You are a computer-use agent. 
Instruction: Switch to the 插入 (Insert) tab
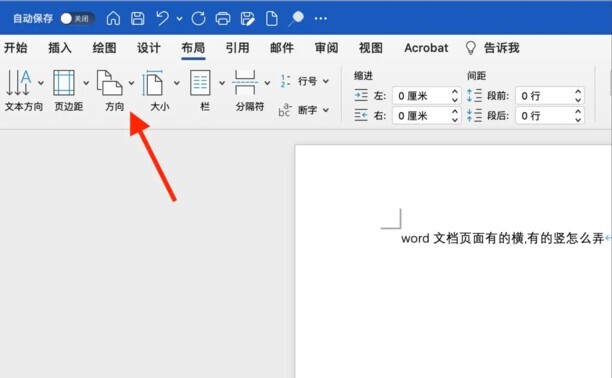coord(60,48)
